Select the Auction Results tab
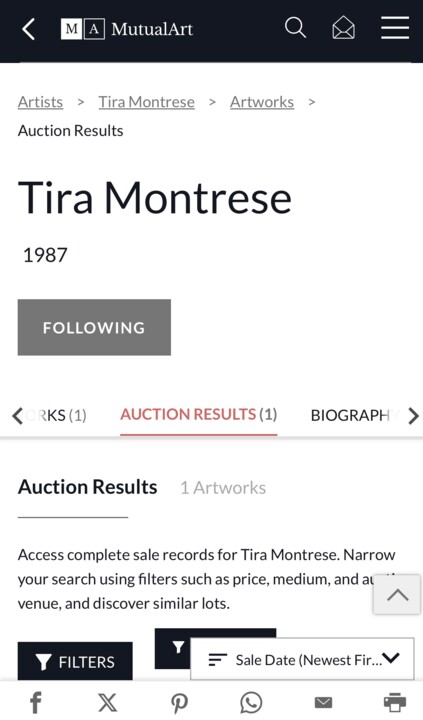 (198, 415)
